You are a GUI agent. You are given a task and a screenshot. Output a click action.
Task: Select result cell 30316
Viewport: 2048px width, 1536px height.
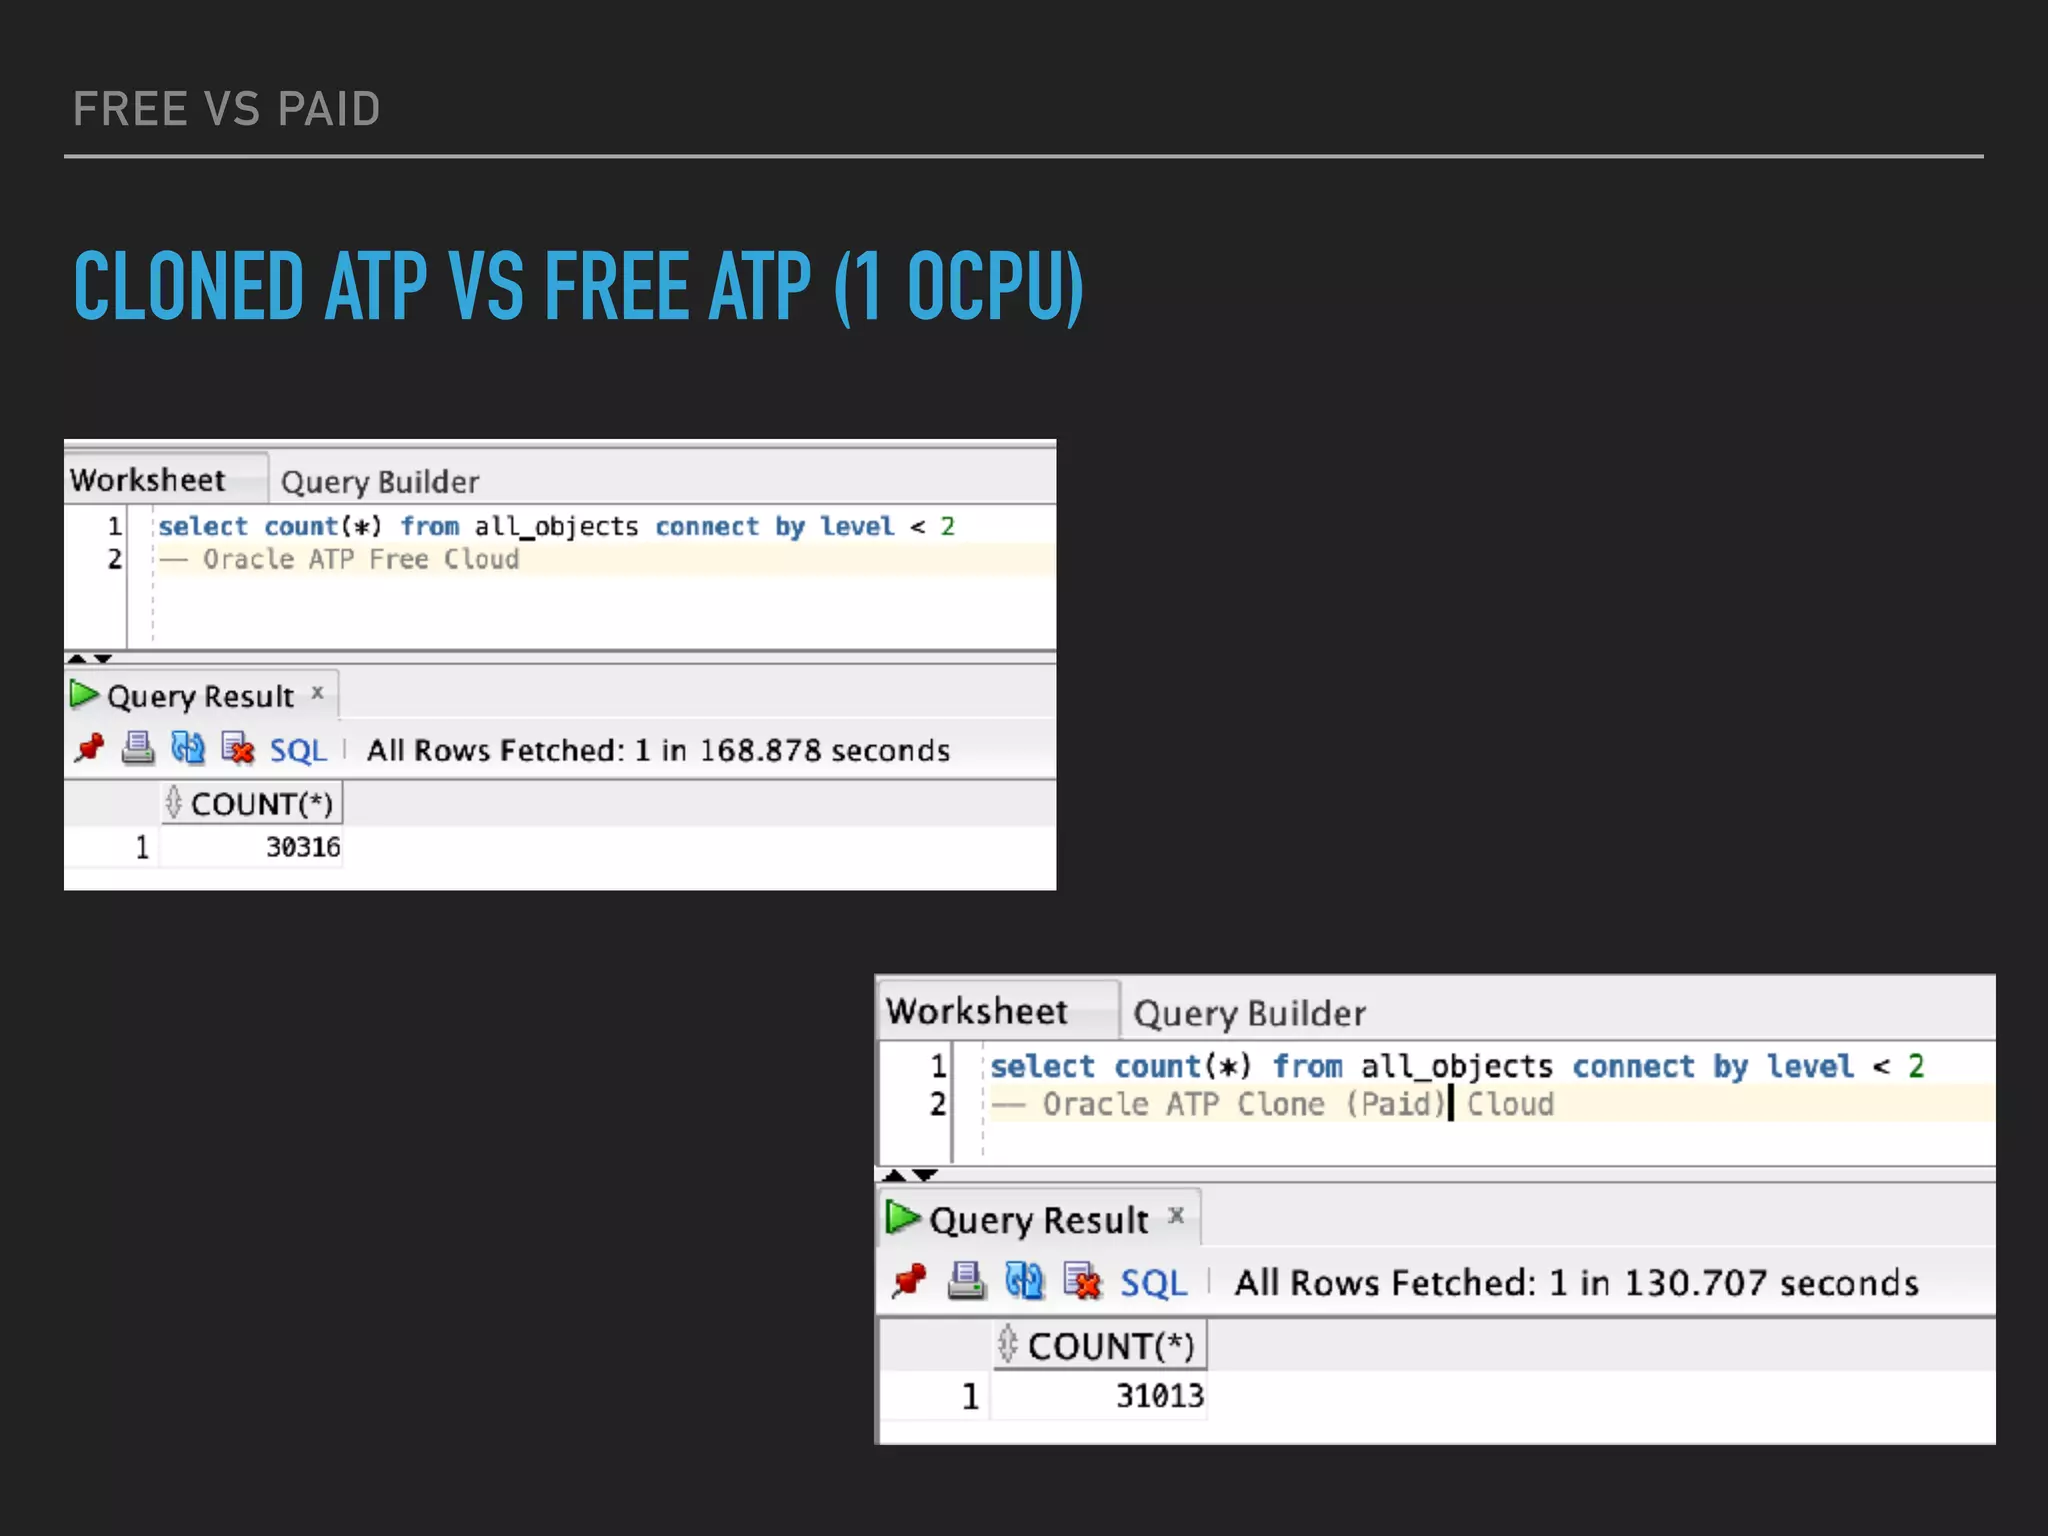click(x=251, y=847)
